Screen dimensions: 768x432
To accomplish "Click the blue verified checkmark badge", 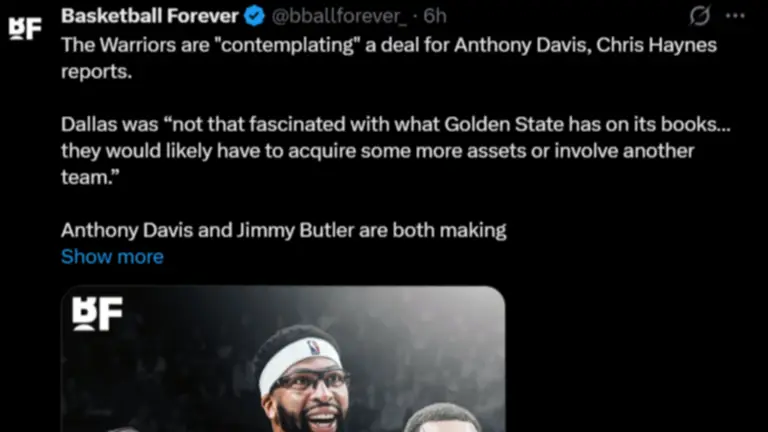I will (x=254, y=16).
